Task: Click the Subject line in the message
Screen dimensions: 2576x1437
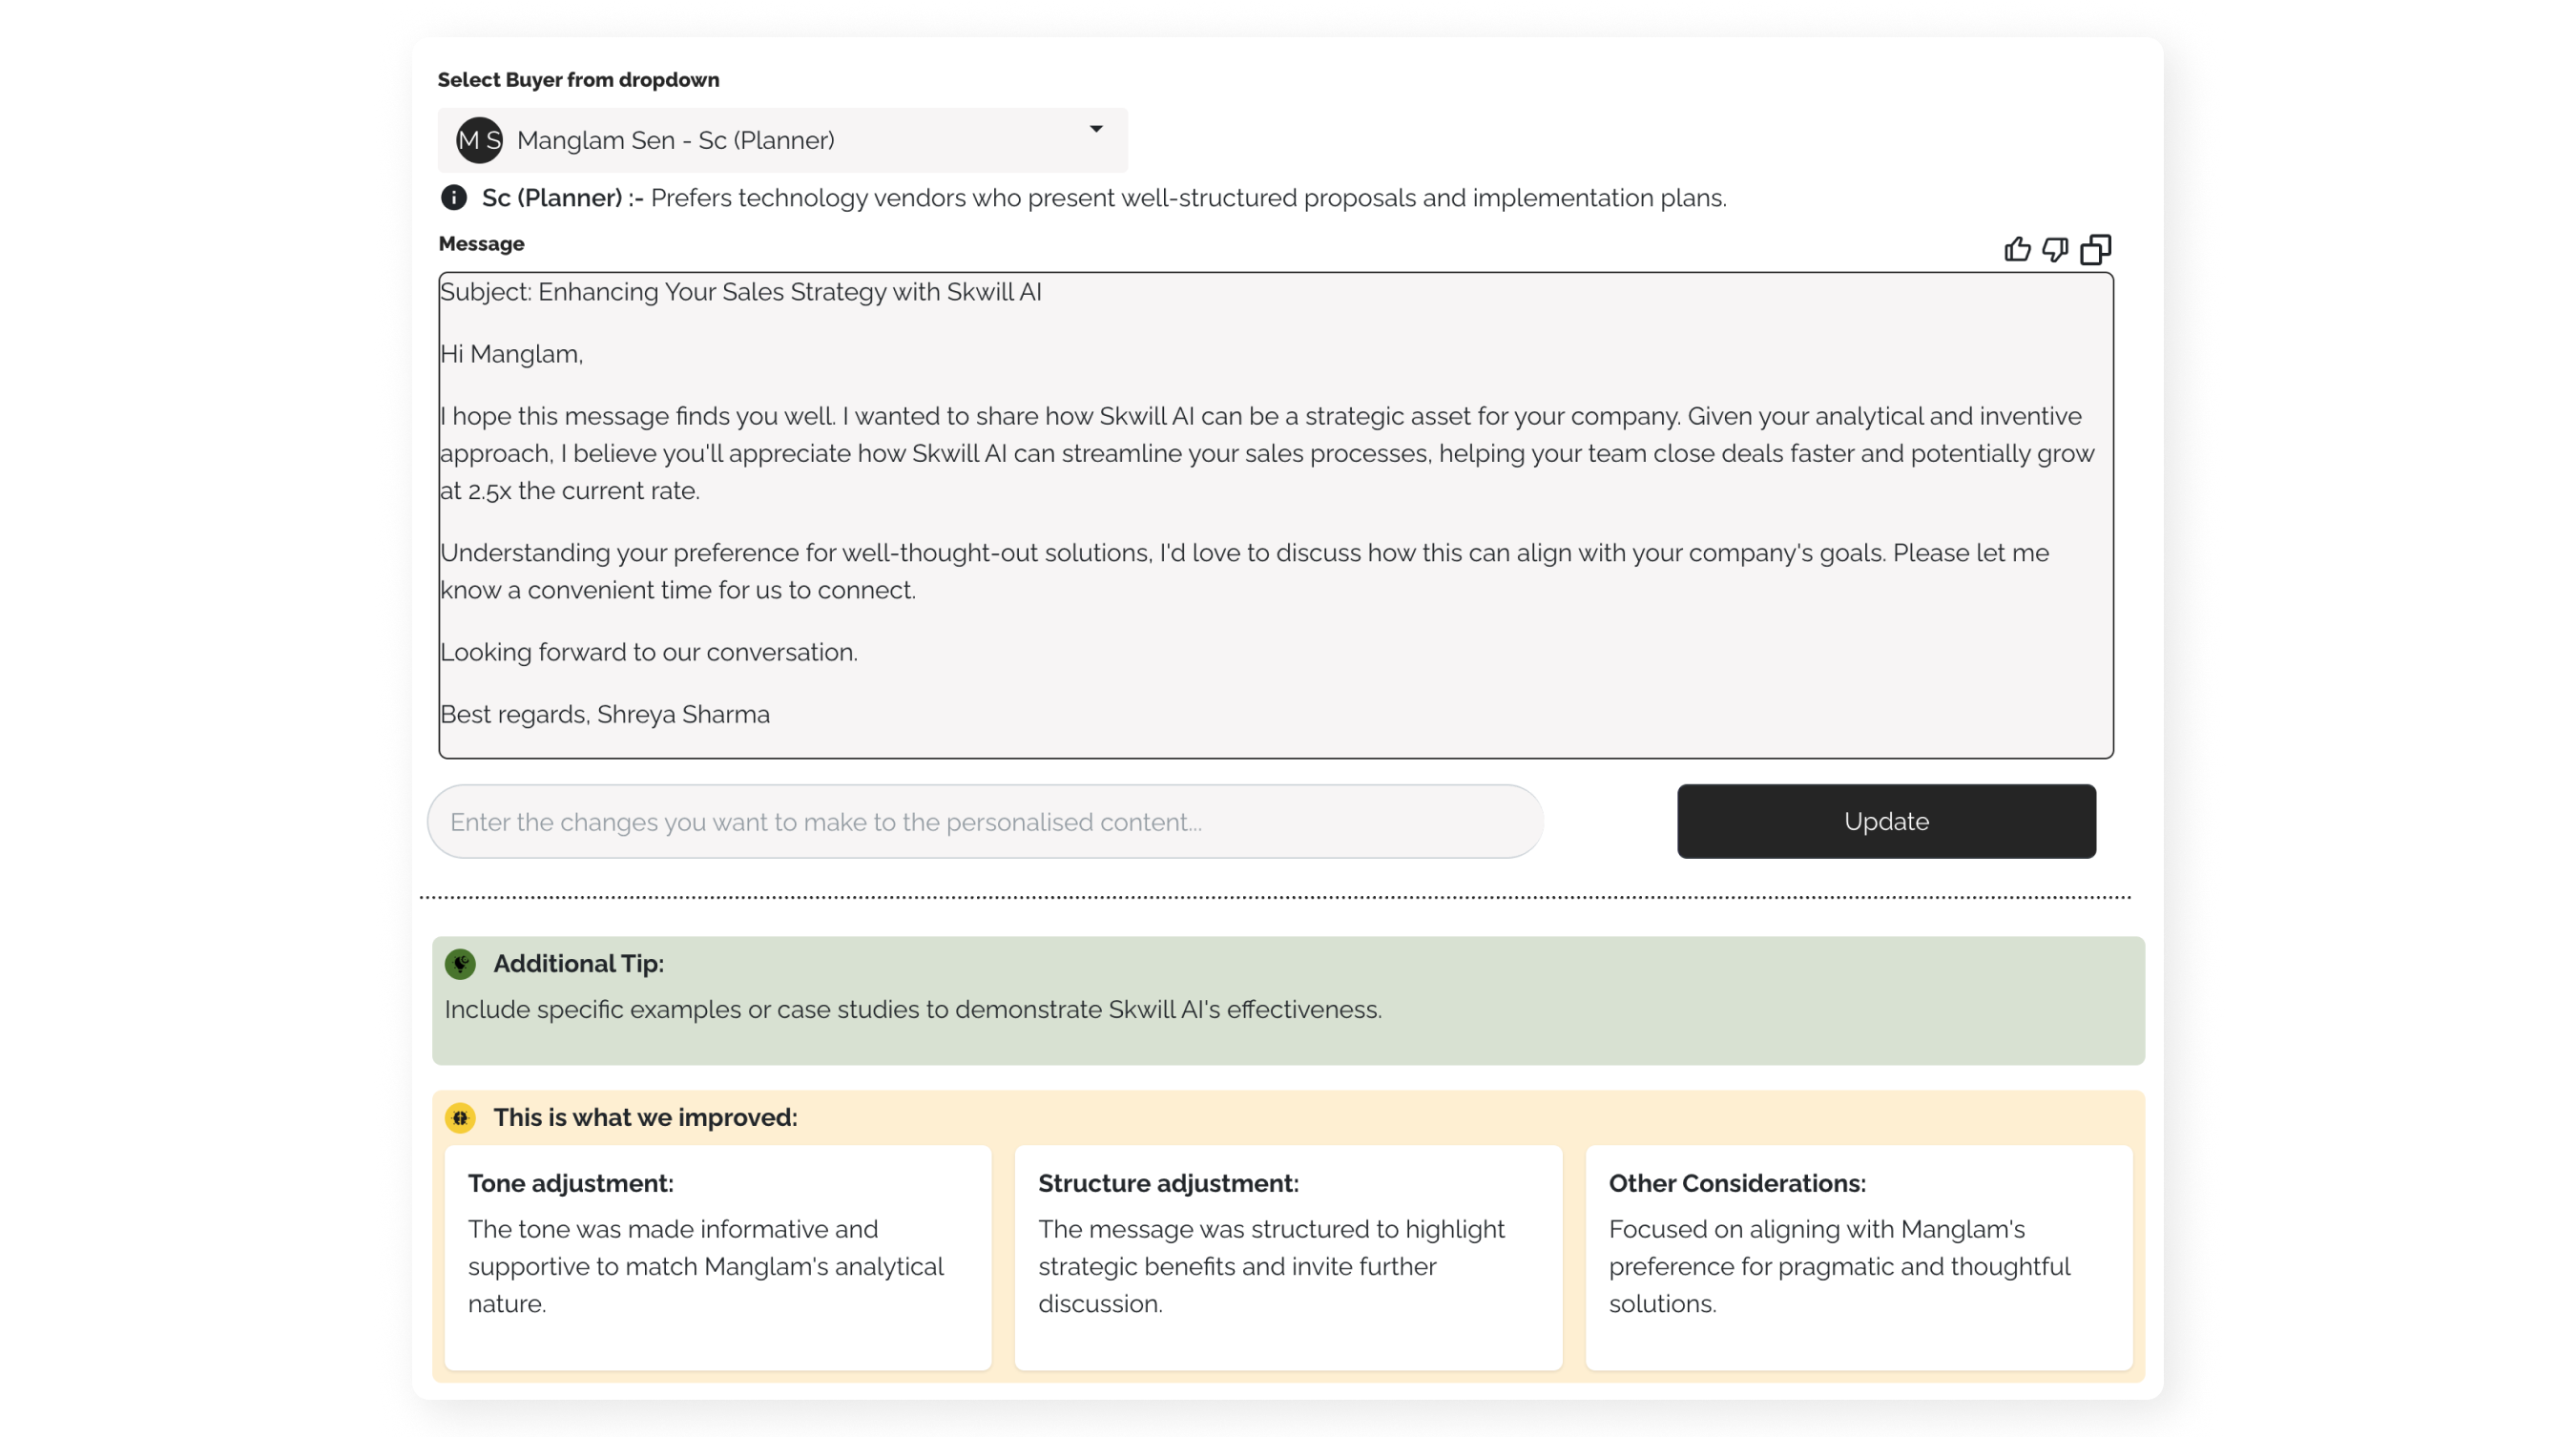Action: pos(741,292)
